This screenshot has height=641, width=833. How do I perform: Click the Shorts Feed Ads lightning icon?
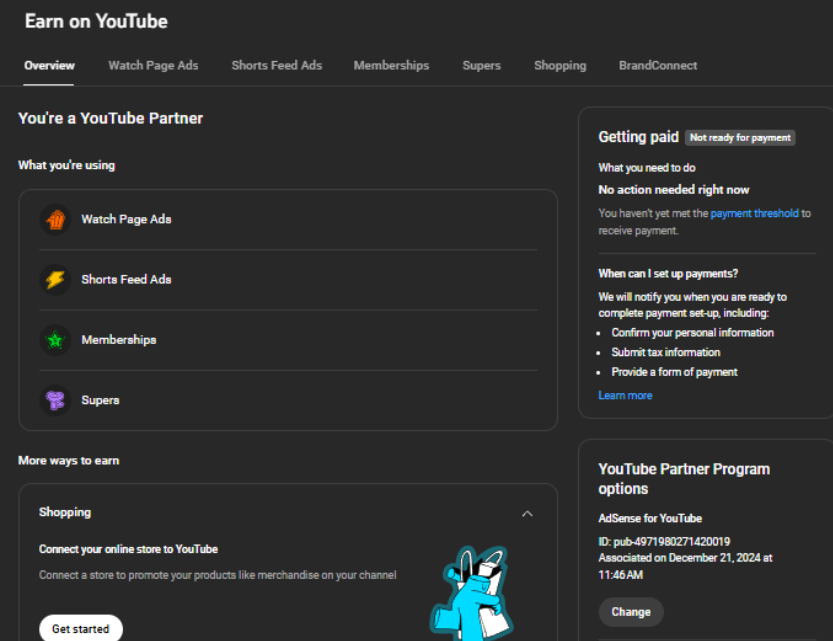(55, 279)
